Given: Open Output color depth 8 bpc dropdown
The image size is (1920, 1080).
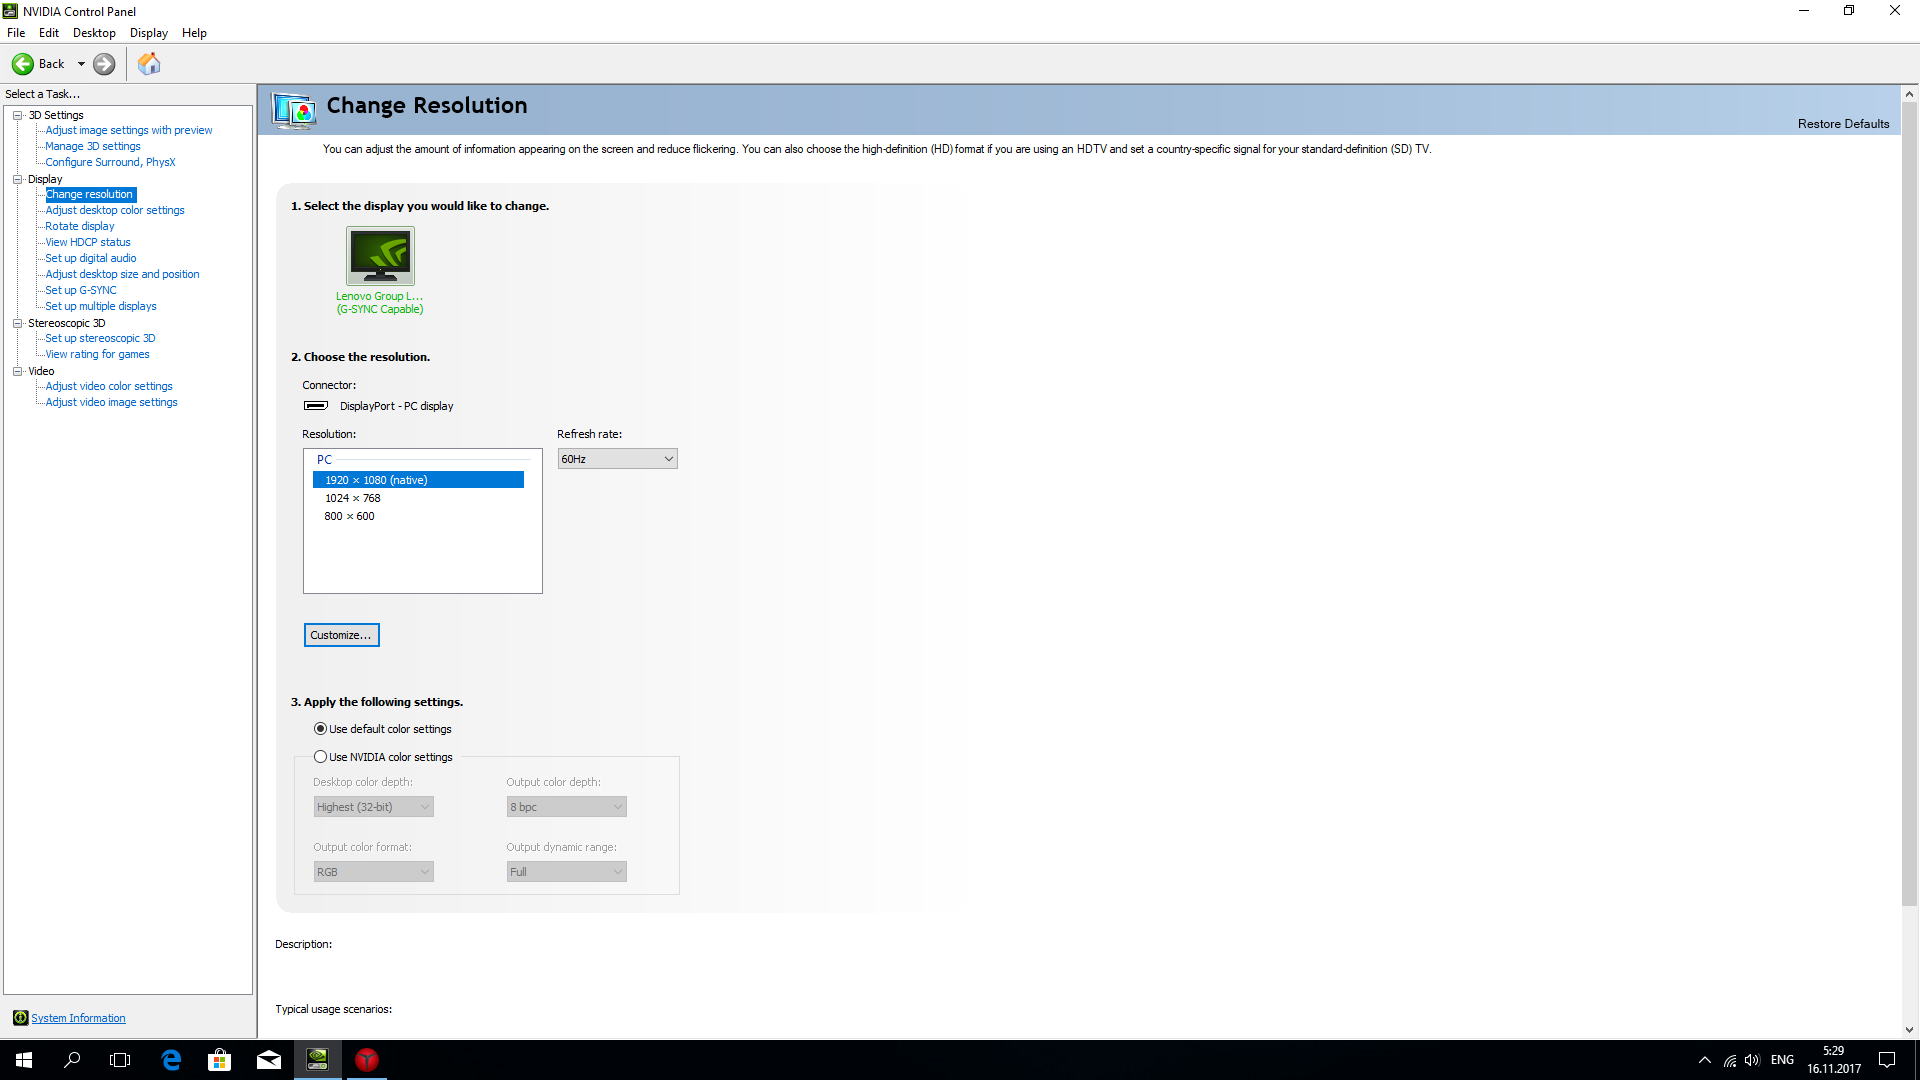Looking at the screenshot, I should coord(566,807).
